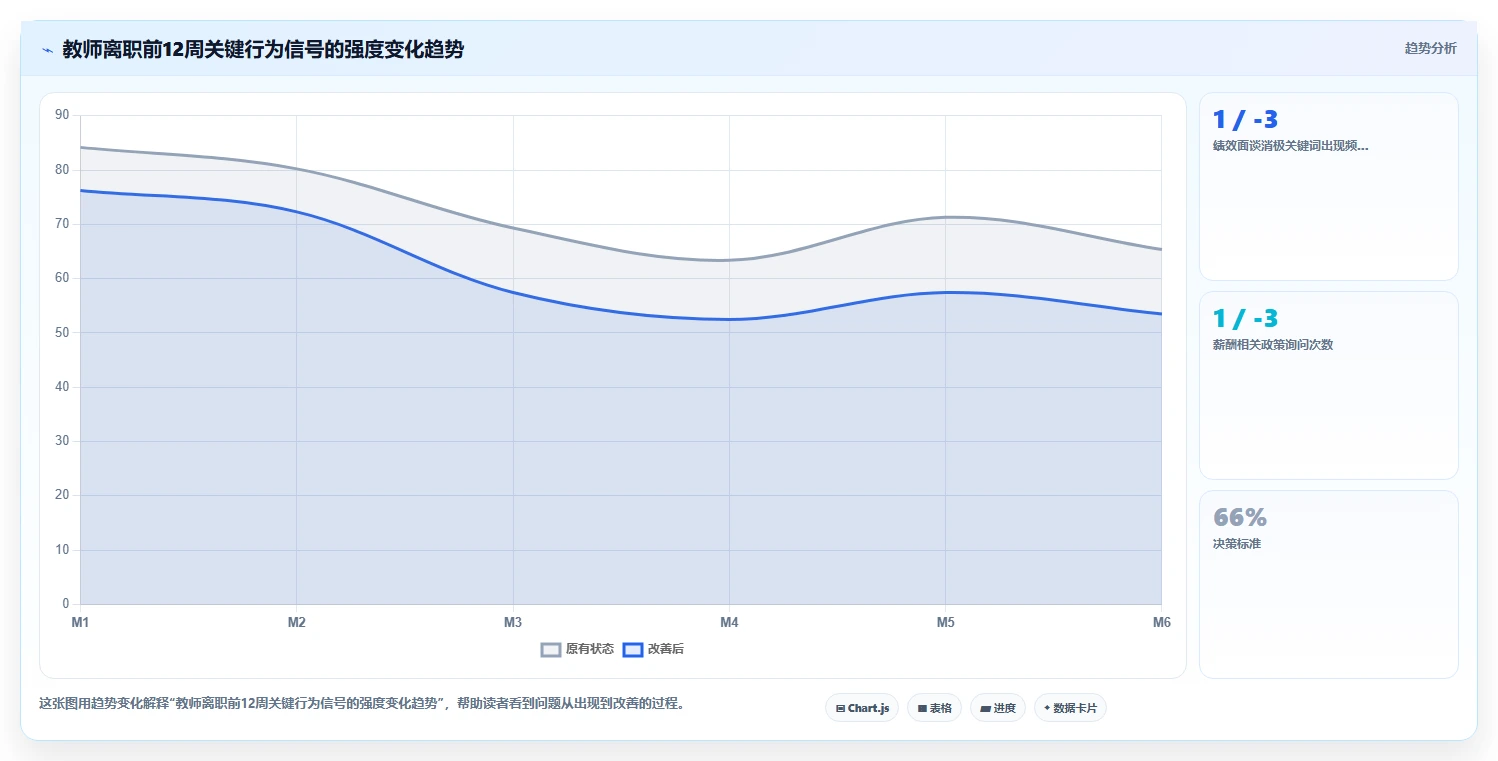Select the Chart.js tag pill
The height and width of the screenshot is (761, 1498).
pos(862,708)
